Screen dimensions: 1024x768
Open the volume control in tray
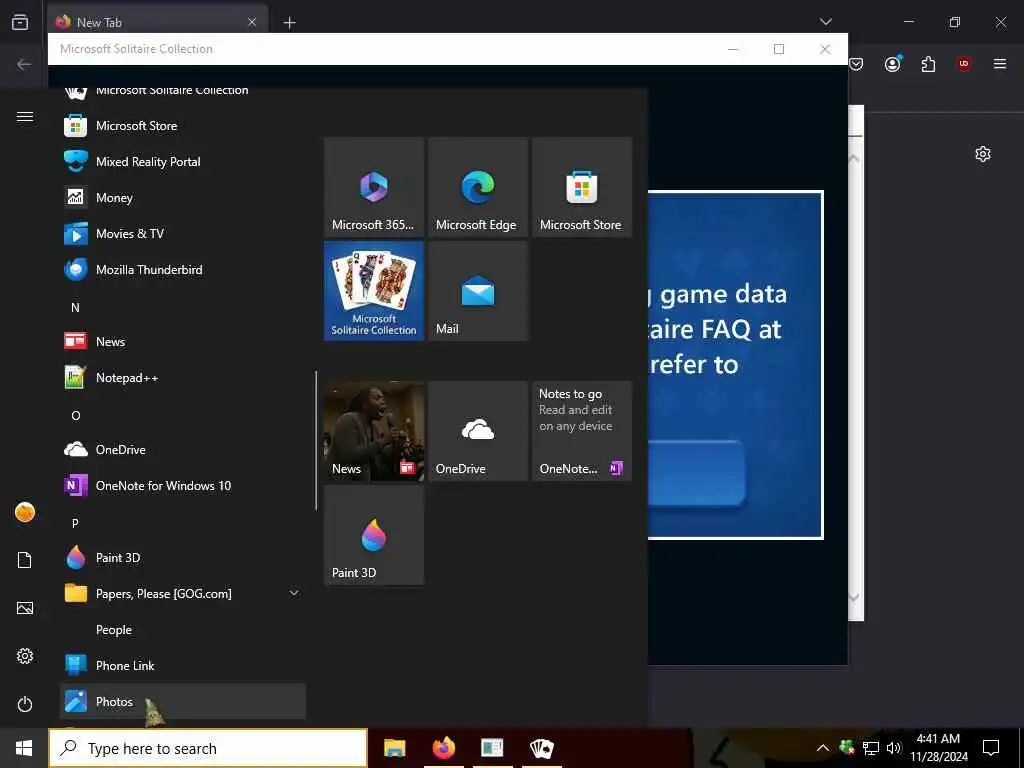[x=894, y=748]
